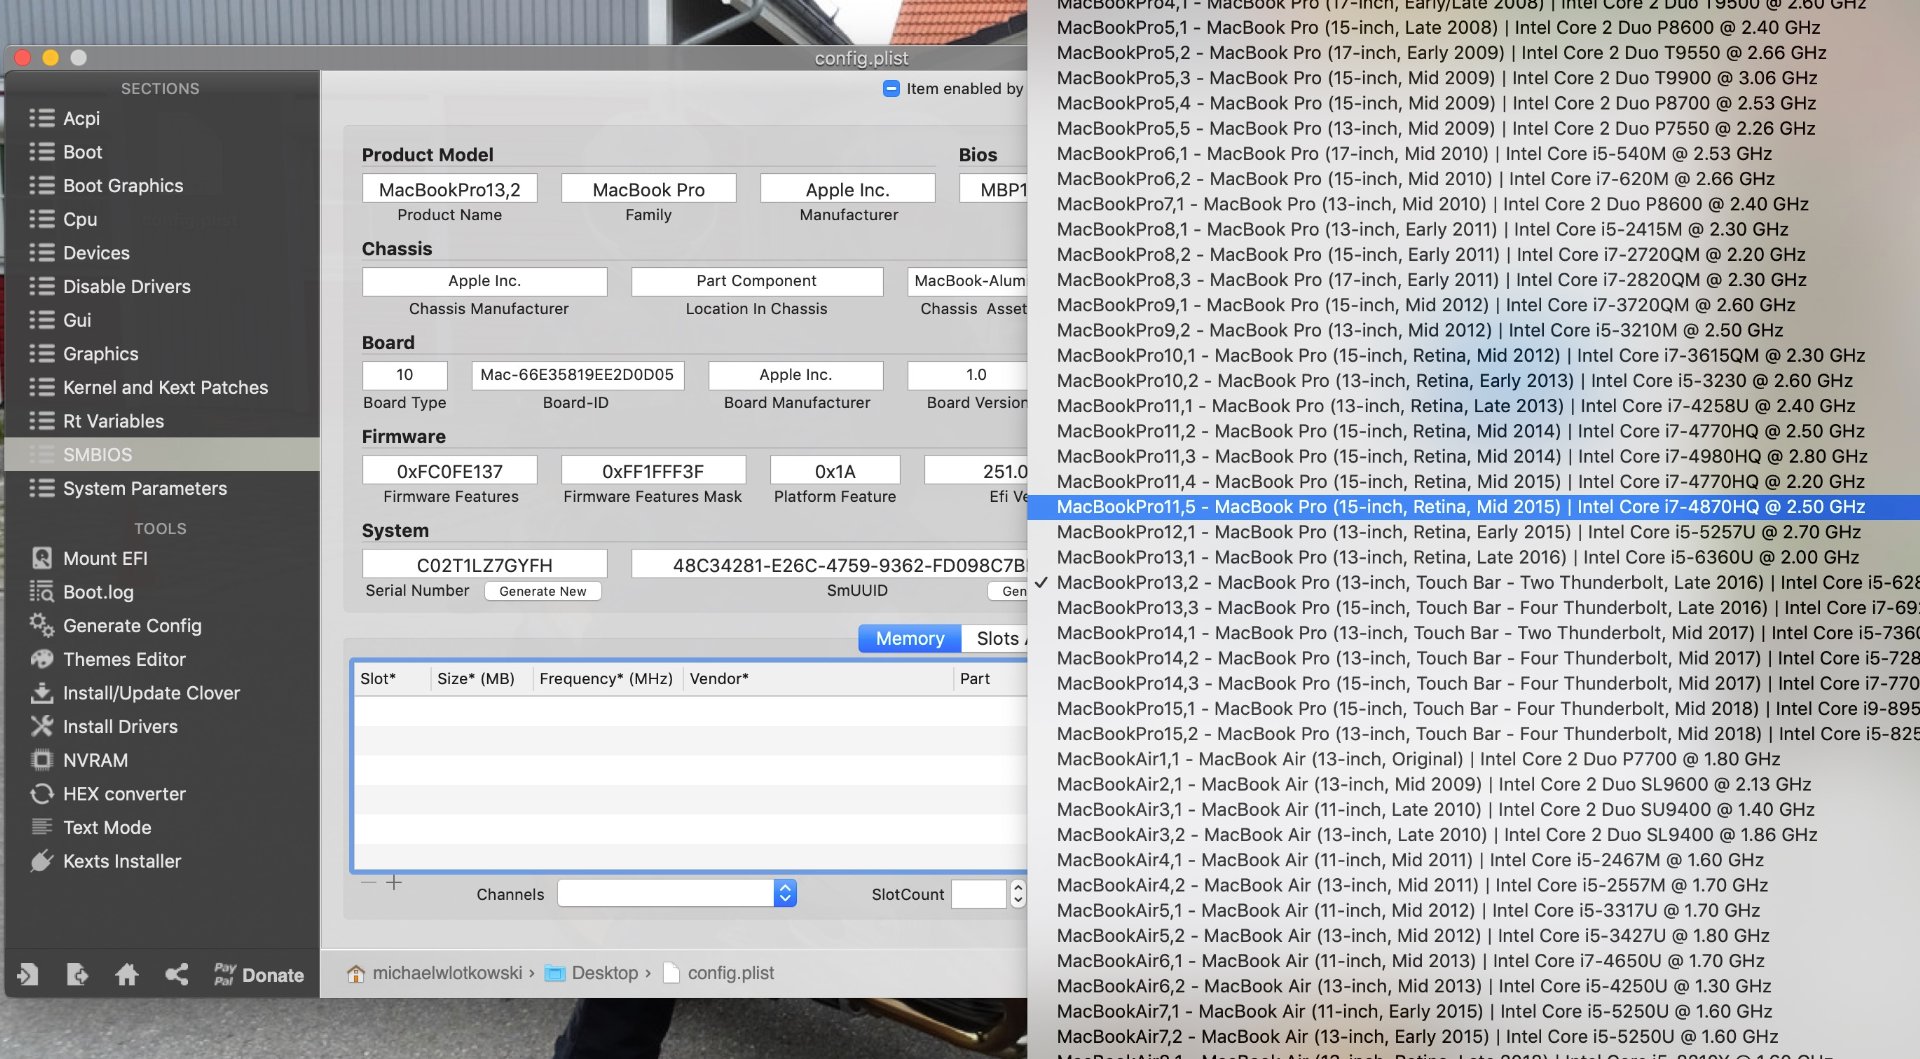Toggle the 'Item enabled by' checkbox
Viewport: 1920px width, 1059px height.
(x=891, y=89)
